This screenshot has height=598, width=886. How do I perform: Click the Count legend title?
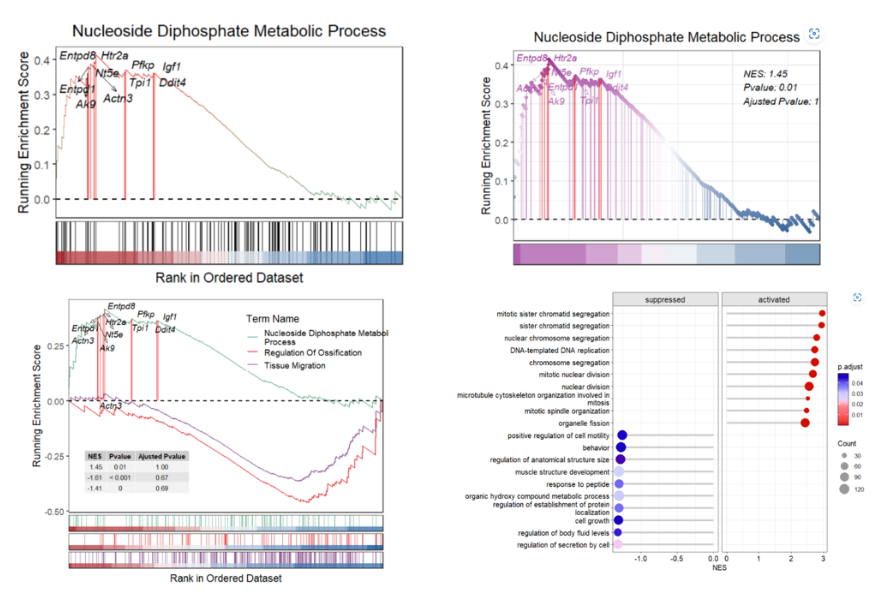(846, 444)
